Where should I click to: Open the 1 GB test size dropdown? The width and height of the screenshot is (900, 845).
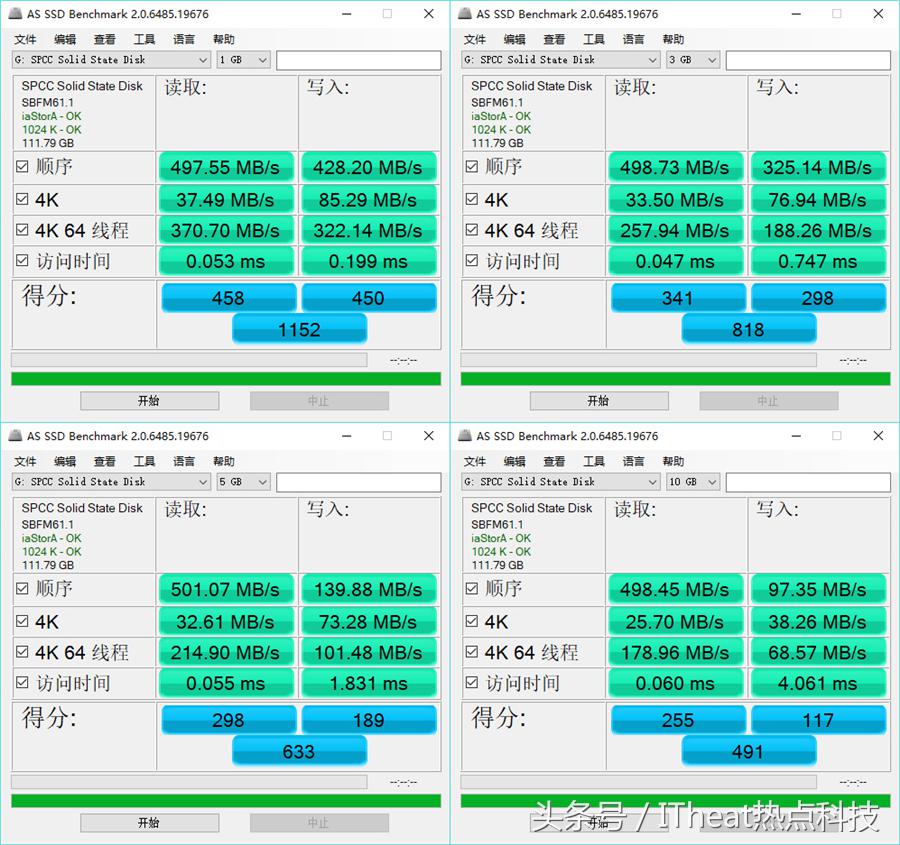(243, 60)
